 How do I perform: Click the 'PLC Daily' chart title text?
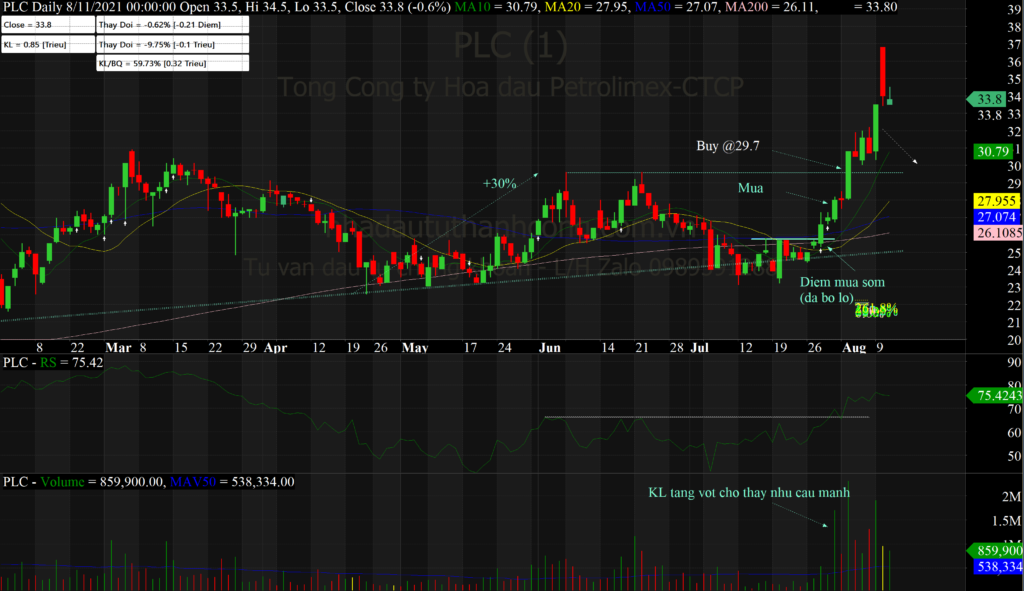pos(32,8)
